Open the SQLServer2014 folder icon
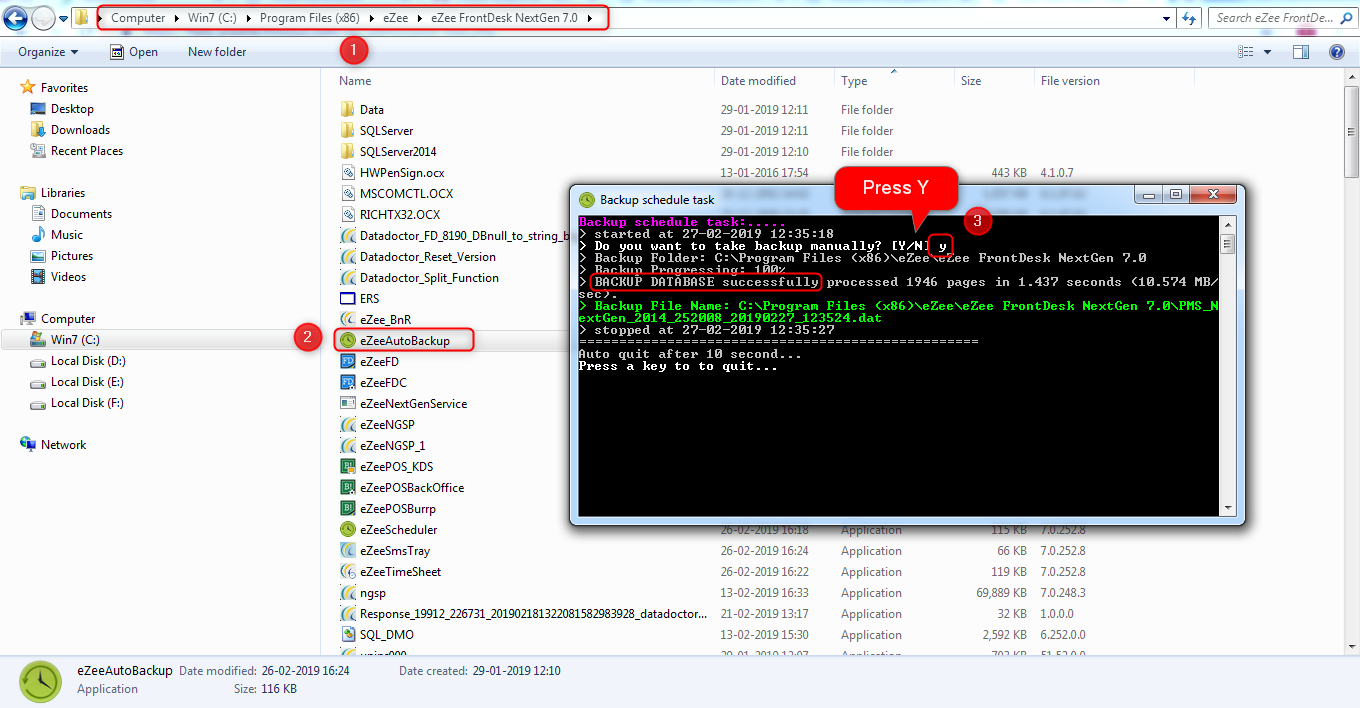This screenshot has width=1360, height=708. pyautogui.click(x=348, y=152)
